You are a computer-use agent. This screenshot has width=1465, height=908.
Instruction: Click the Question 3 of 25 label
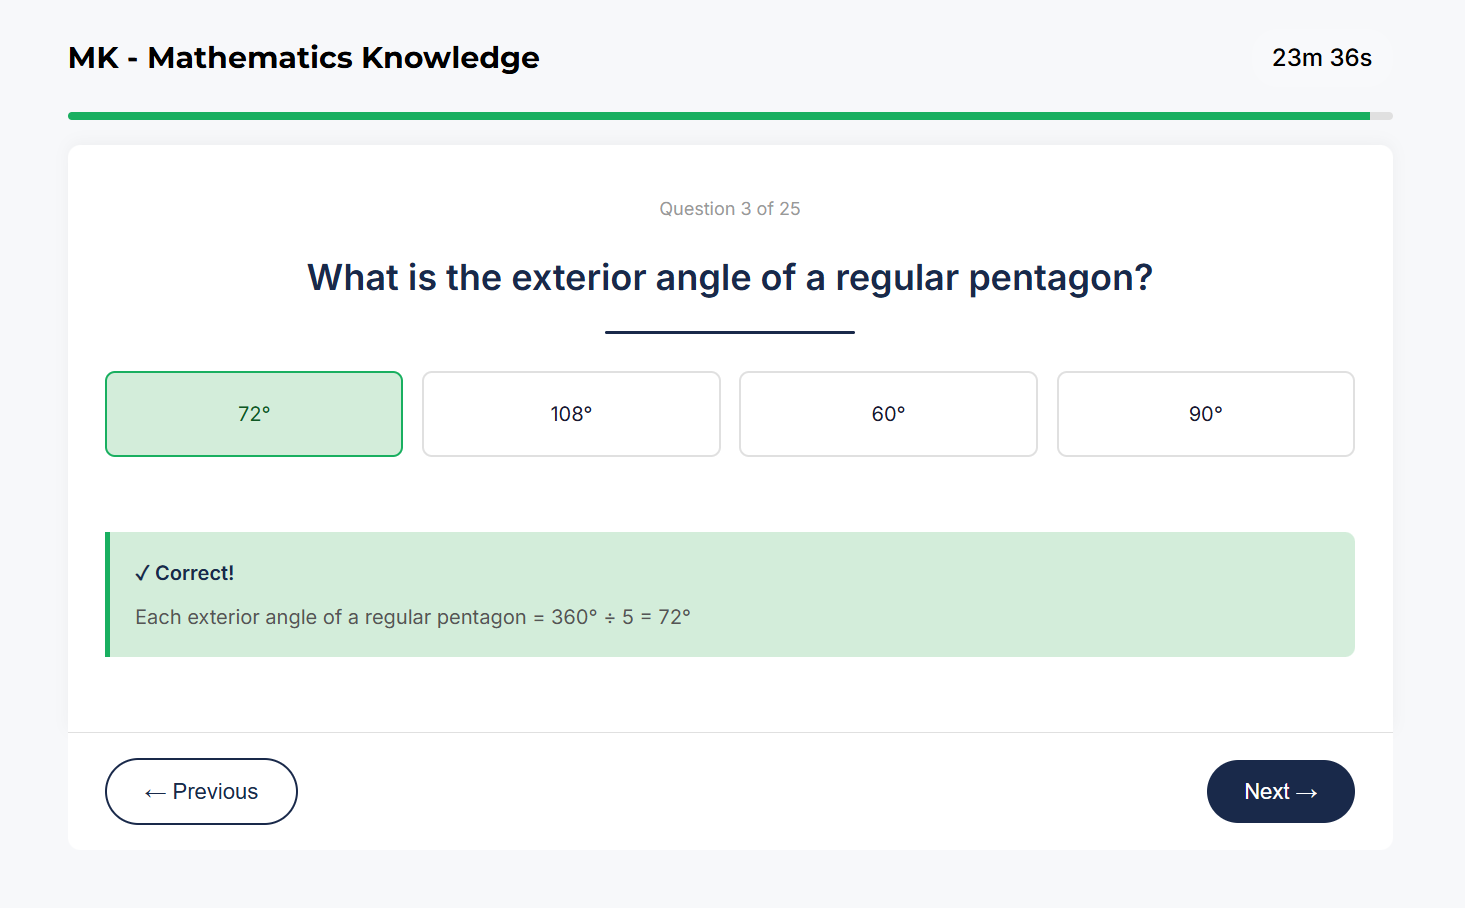click(729, 208)
